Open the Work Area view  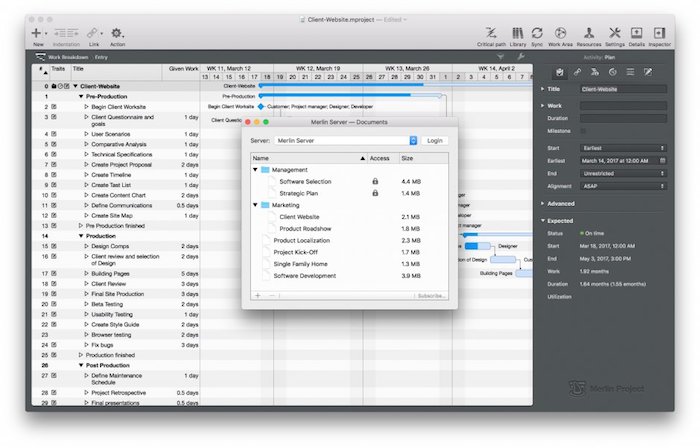[x=560, y=33]
